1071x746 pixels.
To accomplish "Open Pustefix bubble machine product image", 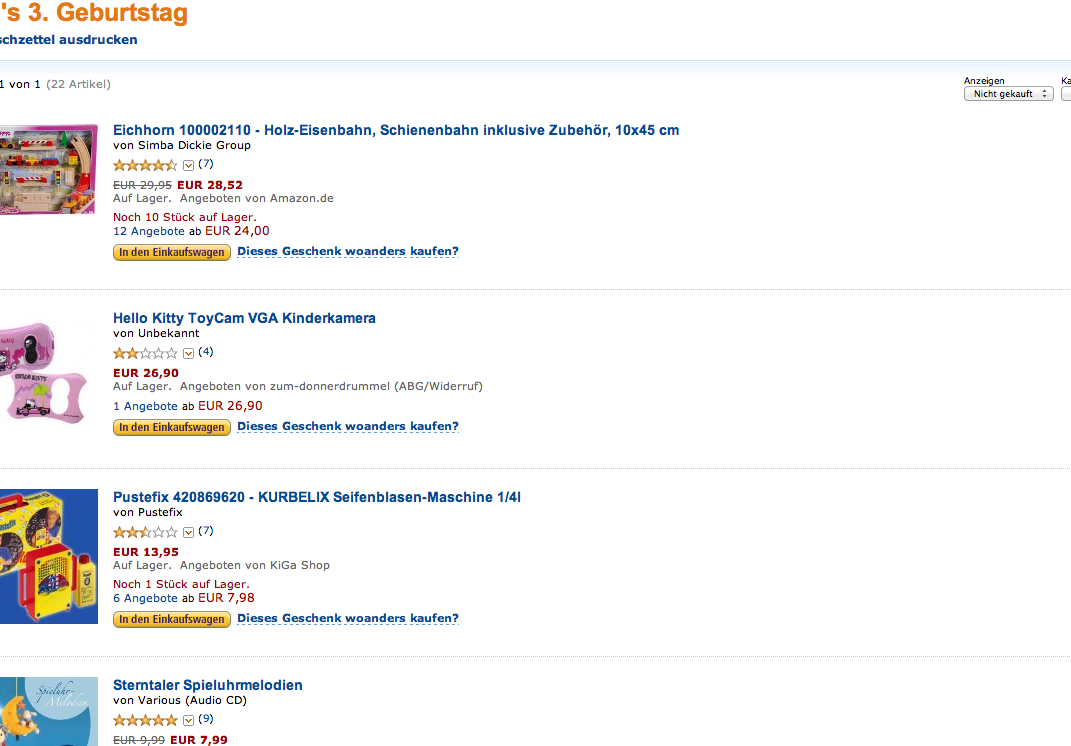I will tap(48, 556).
